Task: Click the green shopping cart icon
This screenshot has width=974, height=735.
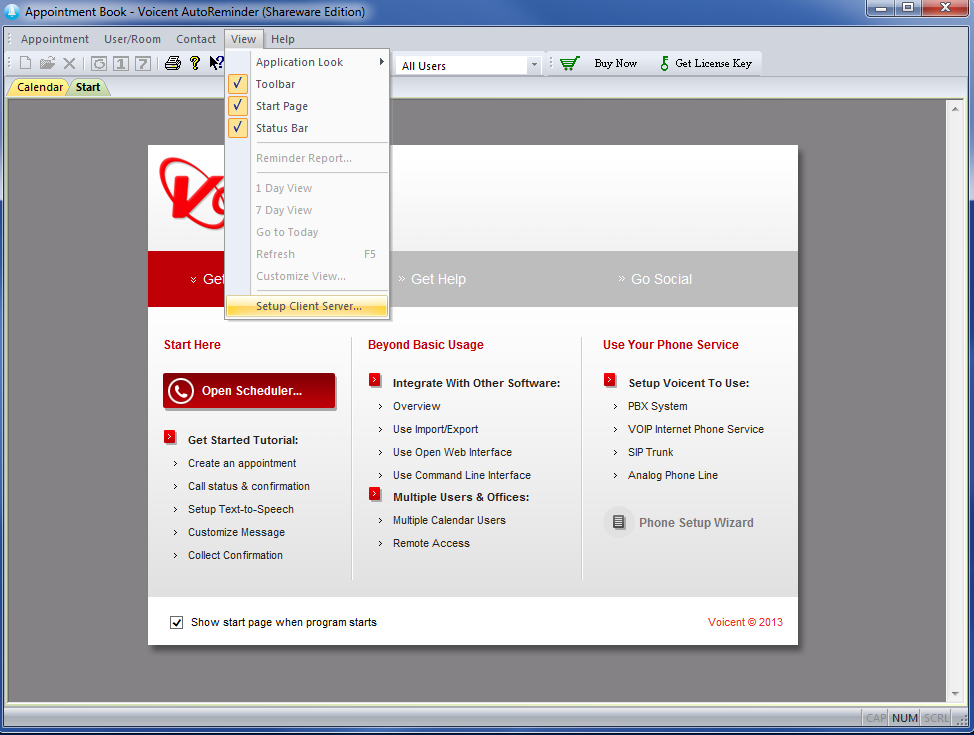Action: (x=569, y=64)
